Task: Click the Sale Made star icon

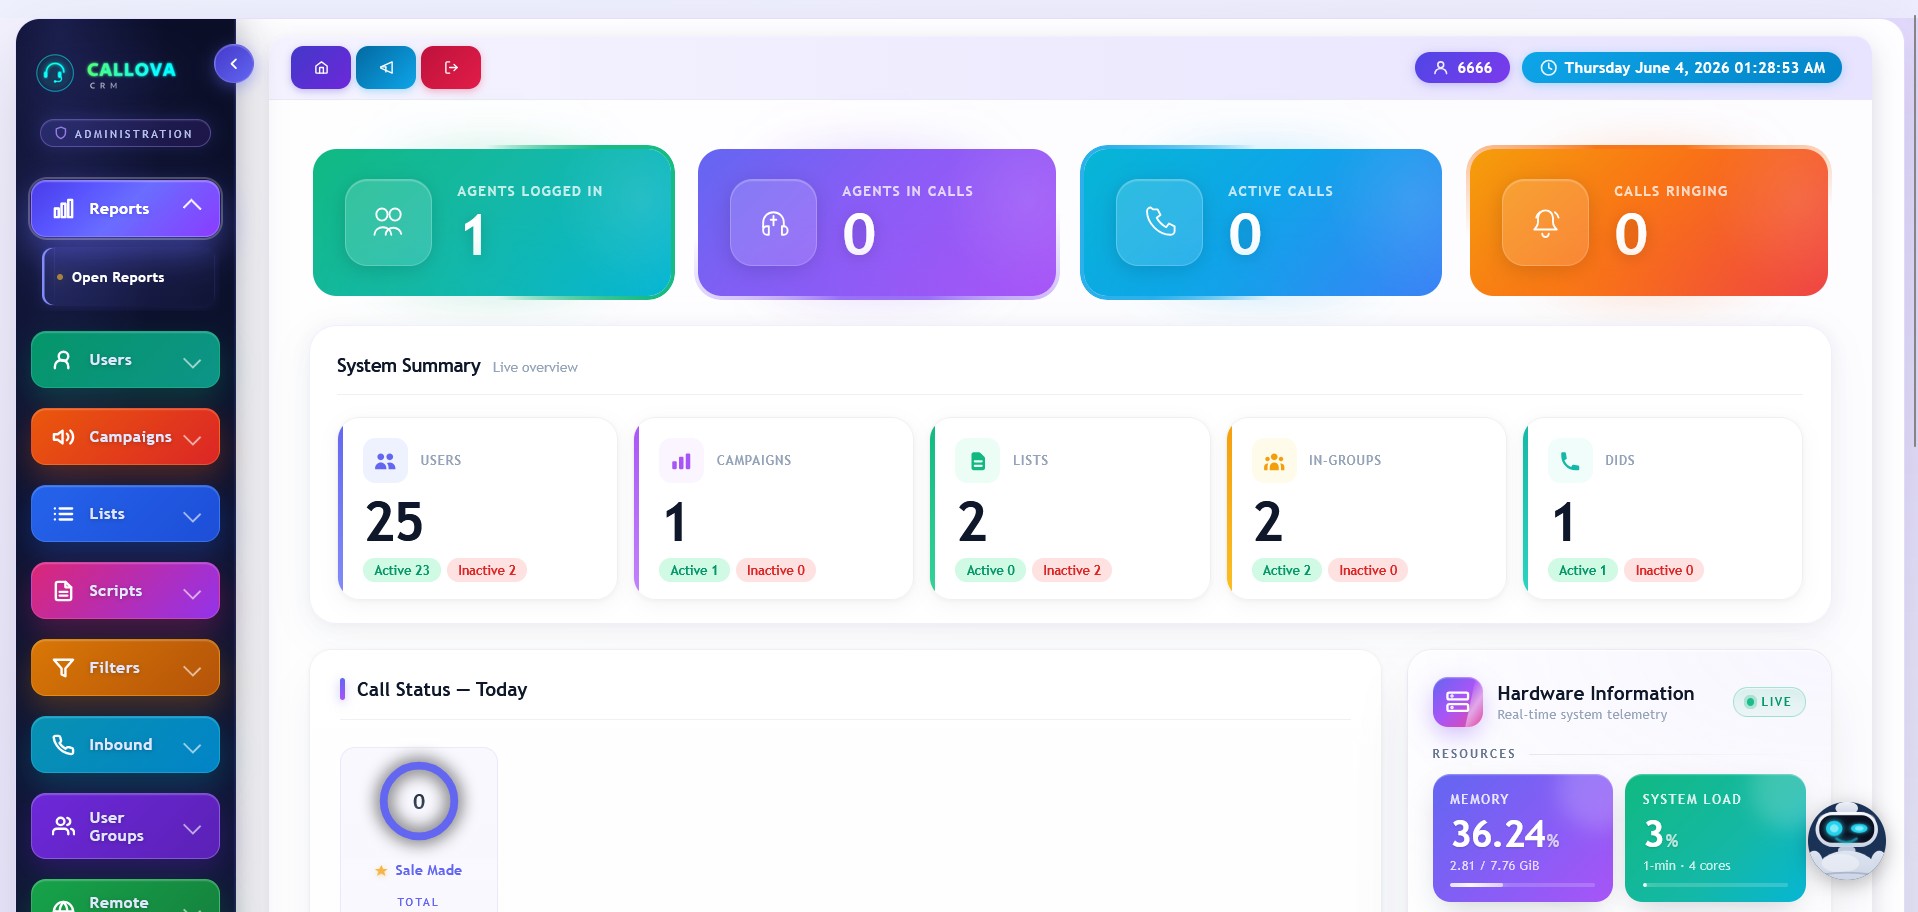Action: (381, 871)
